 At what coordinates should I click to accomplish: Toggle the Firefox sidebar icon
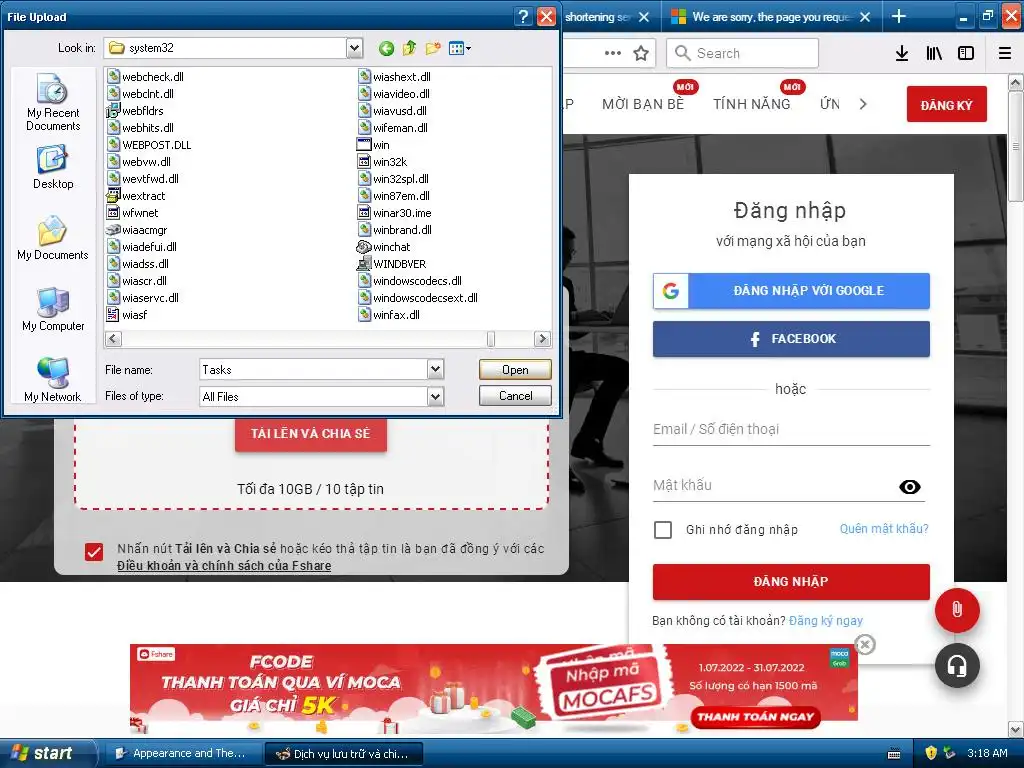coord(966,54)
